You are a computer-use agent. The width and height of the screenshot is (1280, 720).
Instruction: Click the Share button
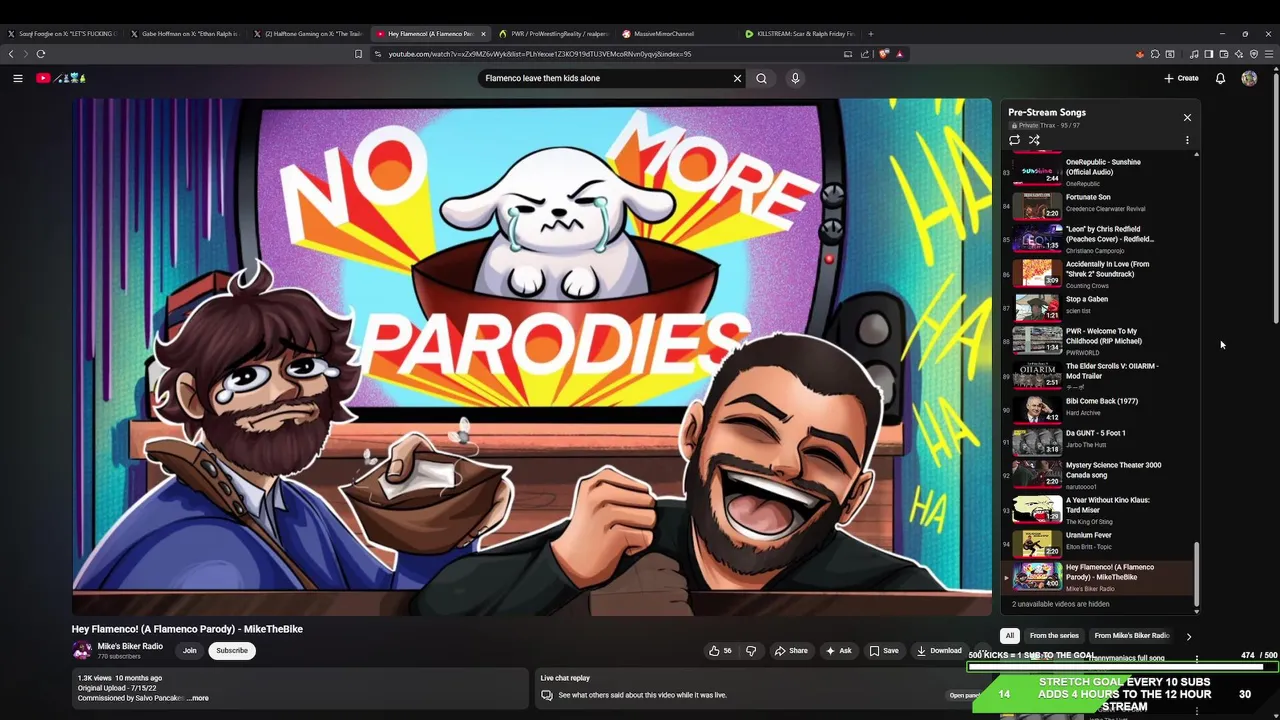(791, 651)
